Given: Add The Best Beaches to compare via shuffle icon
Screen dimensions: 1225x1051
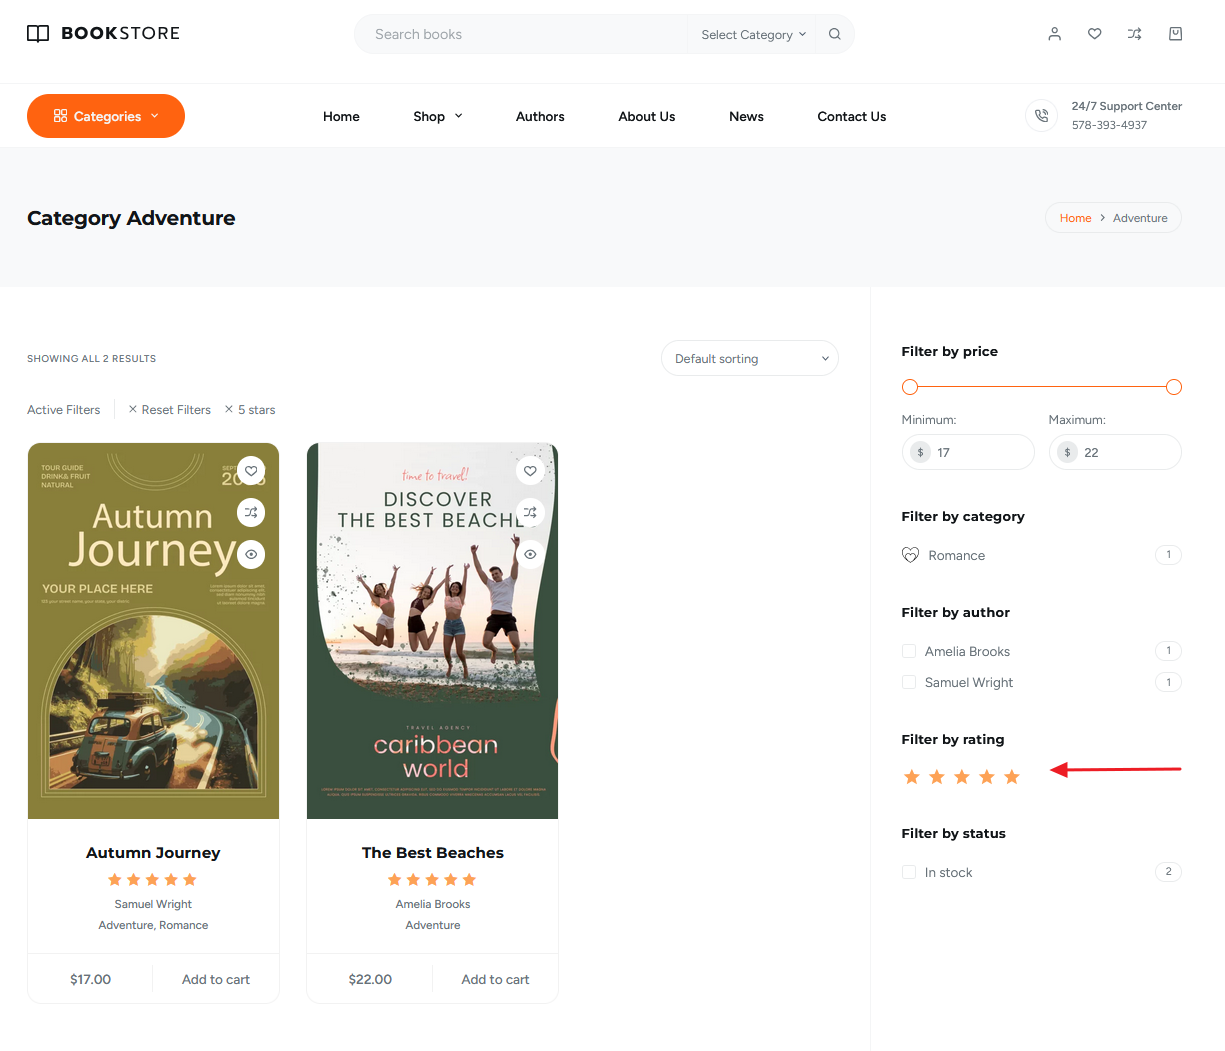Looking at the screenshot, I should tap(530, 512).
